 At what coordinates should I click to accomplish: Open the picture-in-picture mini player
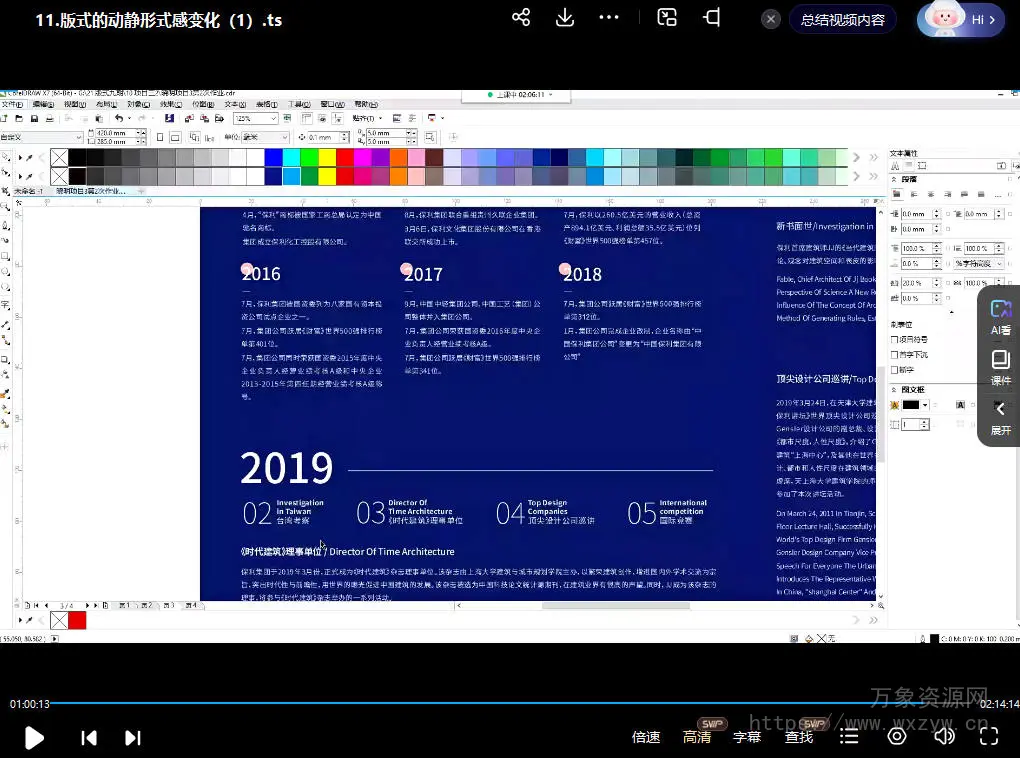667,18
